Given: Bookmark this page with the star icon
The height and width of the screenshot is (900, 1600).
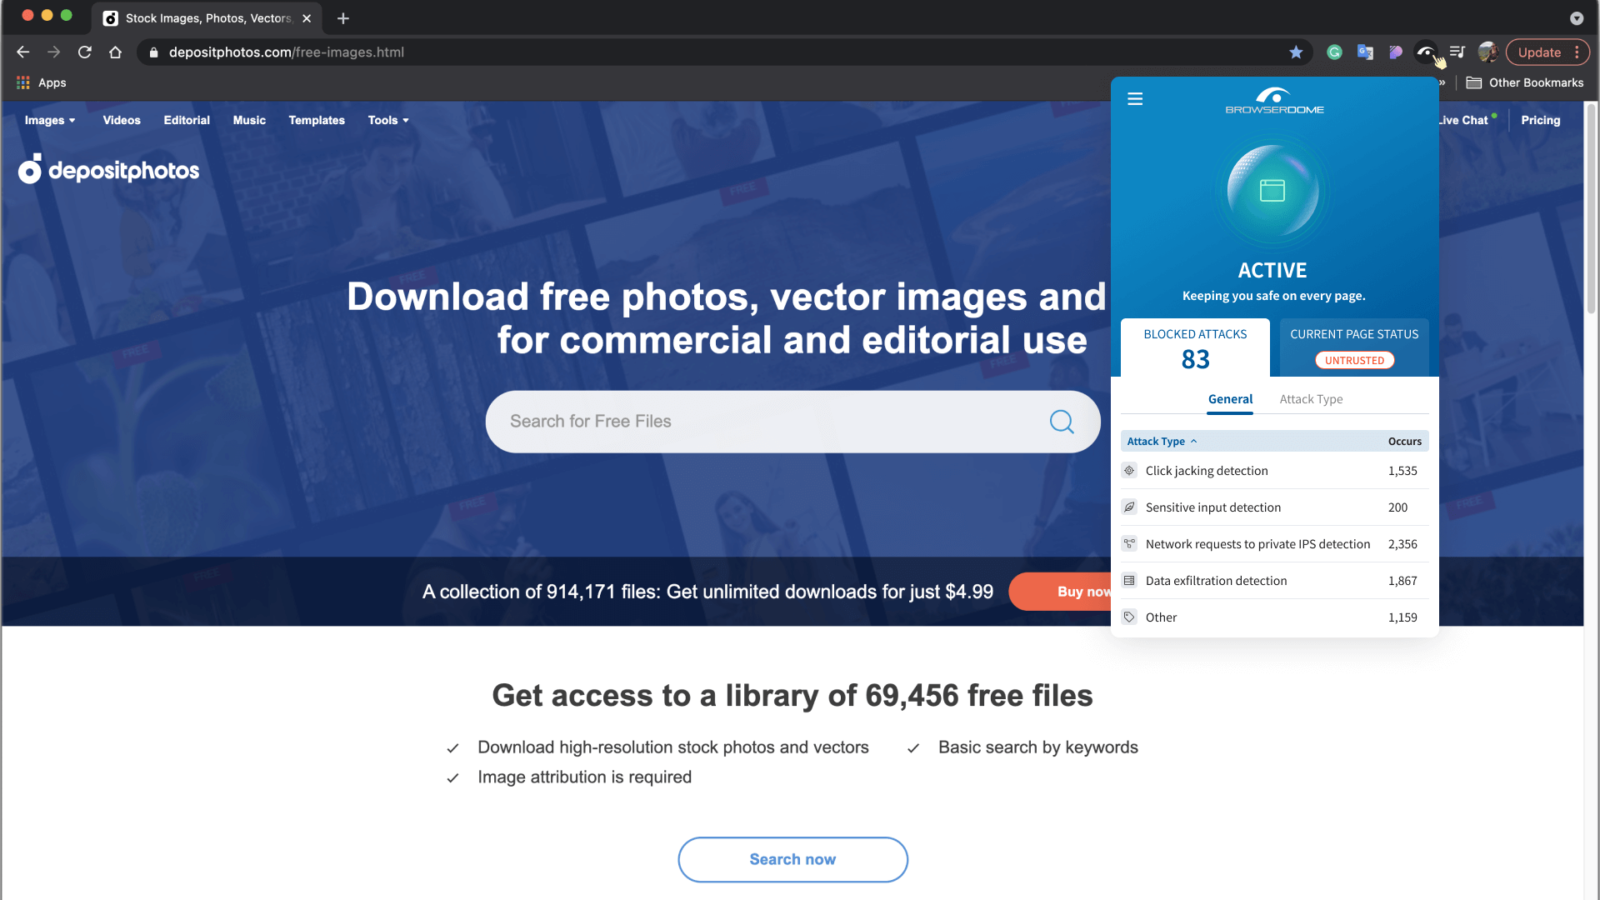Looking at the screenshot, I should click(x=1296, y=52).
